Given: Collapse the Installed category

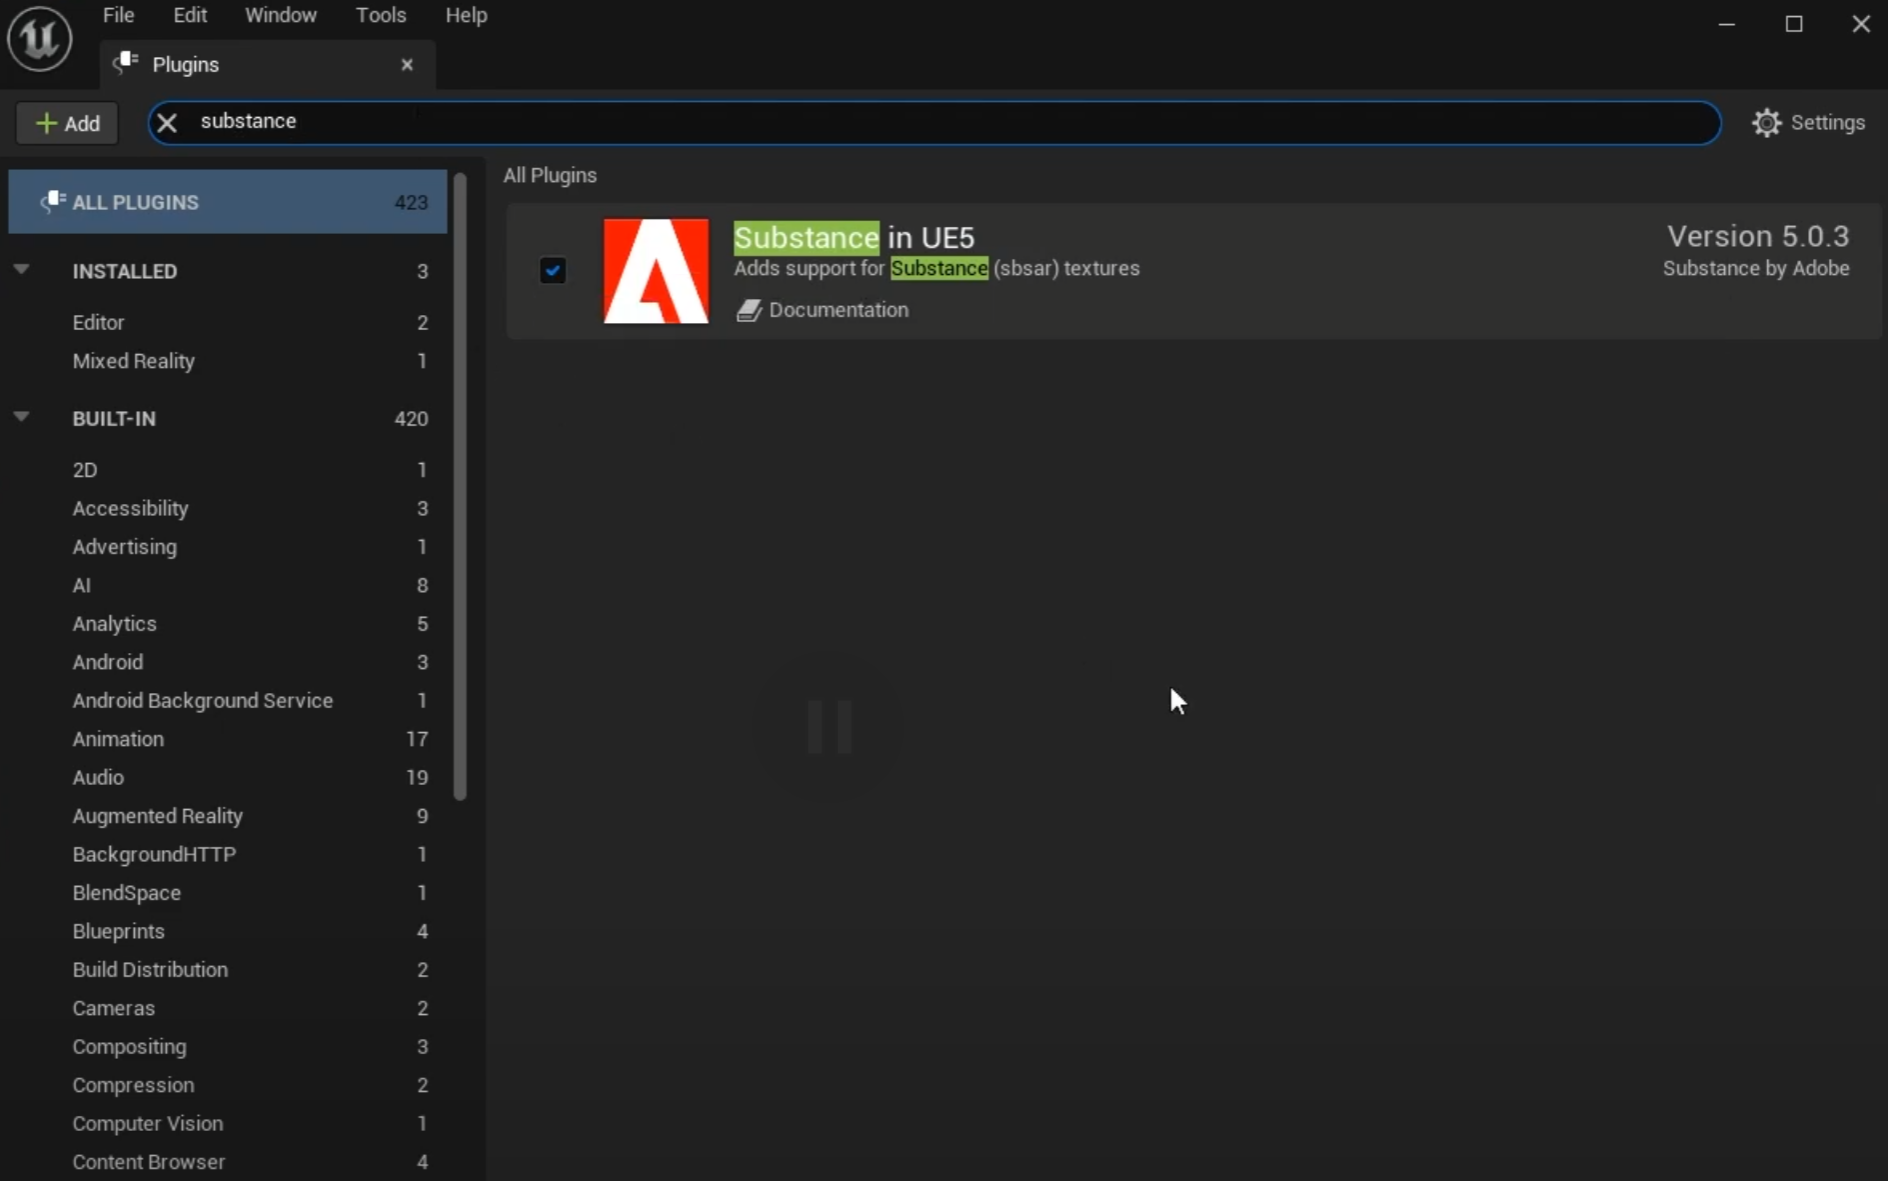Looking at the screenshot, I should pos(21,270).
